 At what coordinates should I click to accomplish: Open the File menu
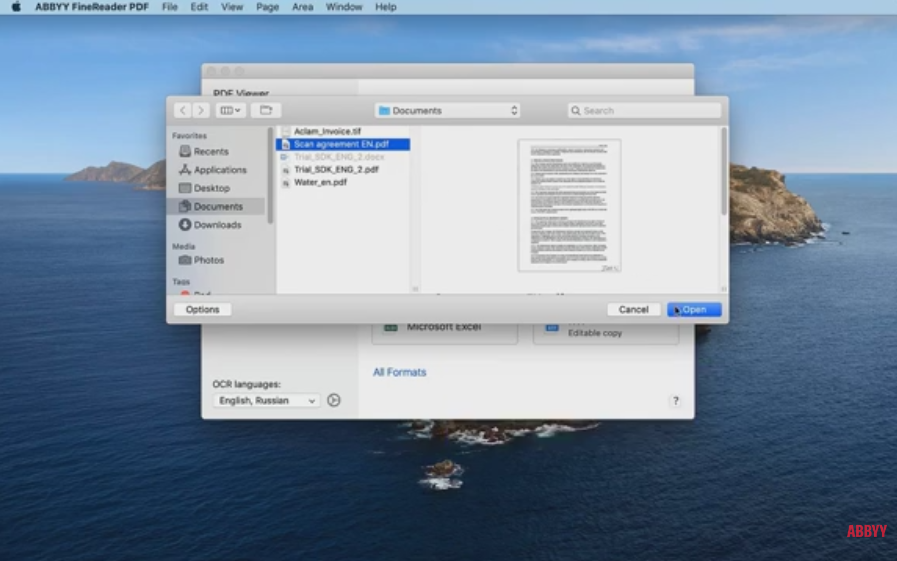point(169,7)
